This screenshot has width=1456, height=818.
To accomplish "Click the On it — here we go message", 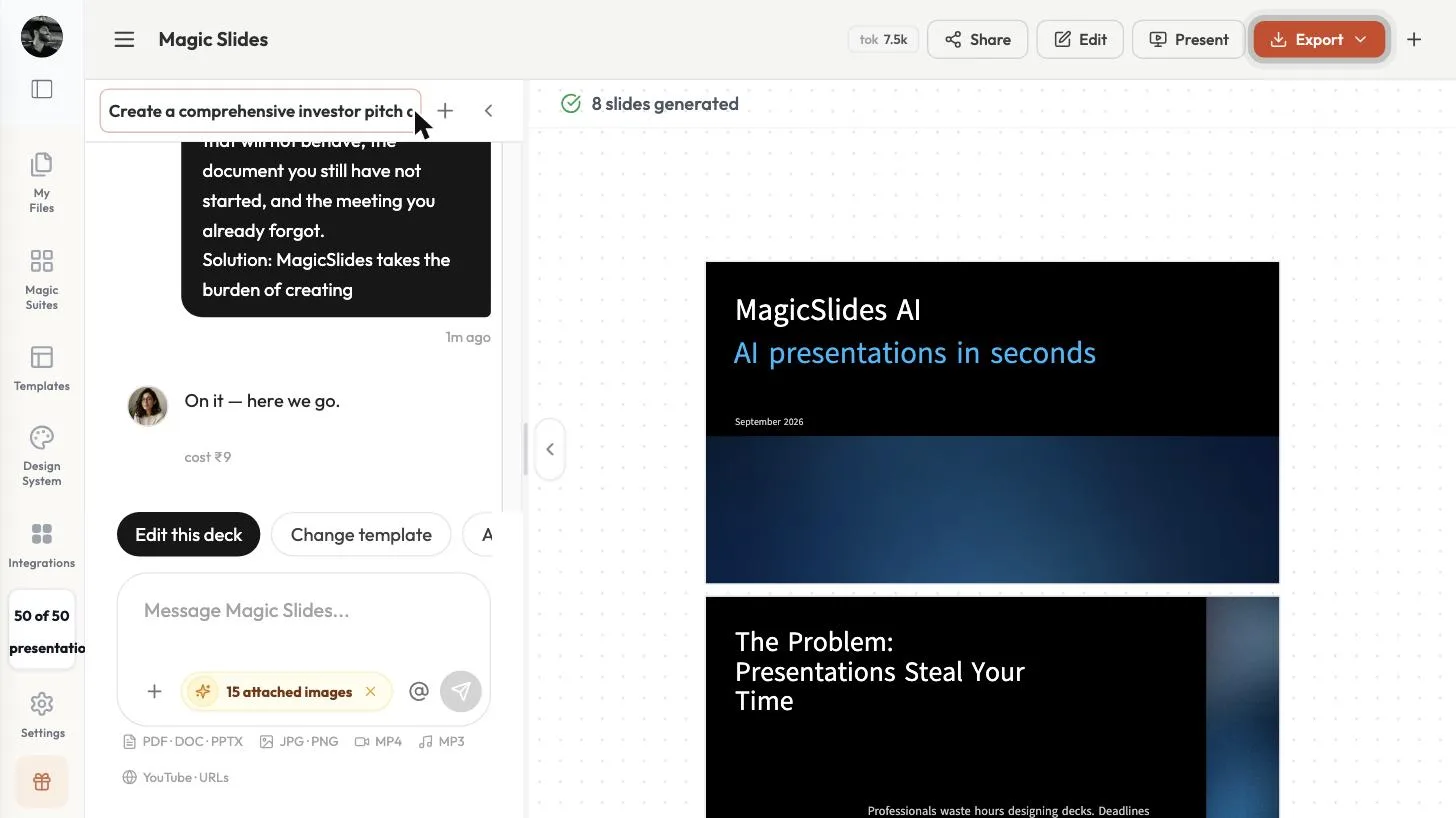I will tap(262, 401).
